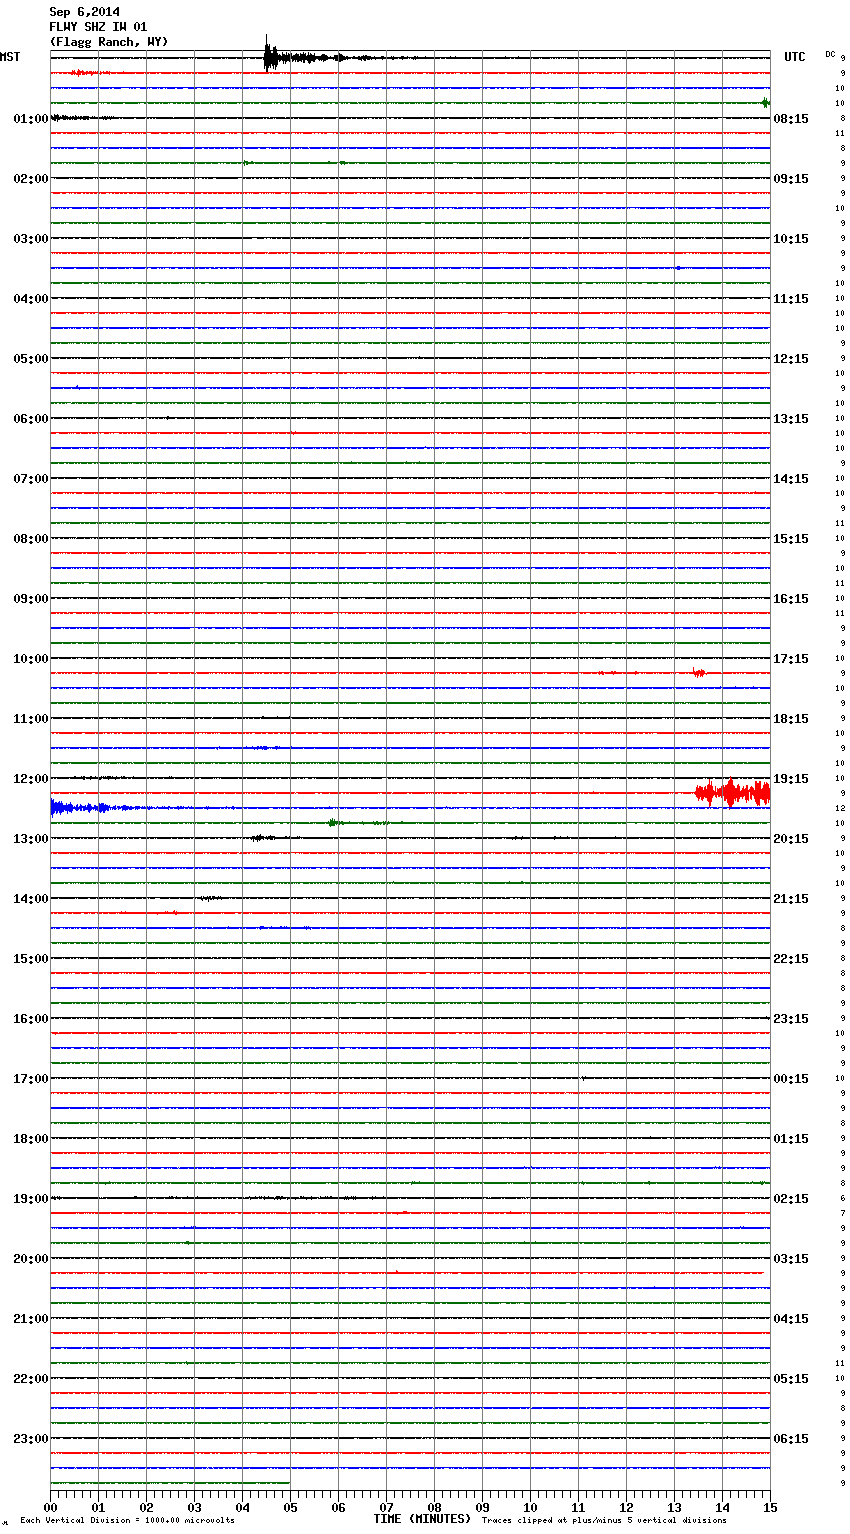
Task: Click the "Traces clipped" footnote text
Action: [604, 1521]
